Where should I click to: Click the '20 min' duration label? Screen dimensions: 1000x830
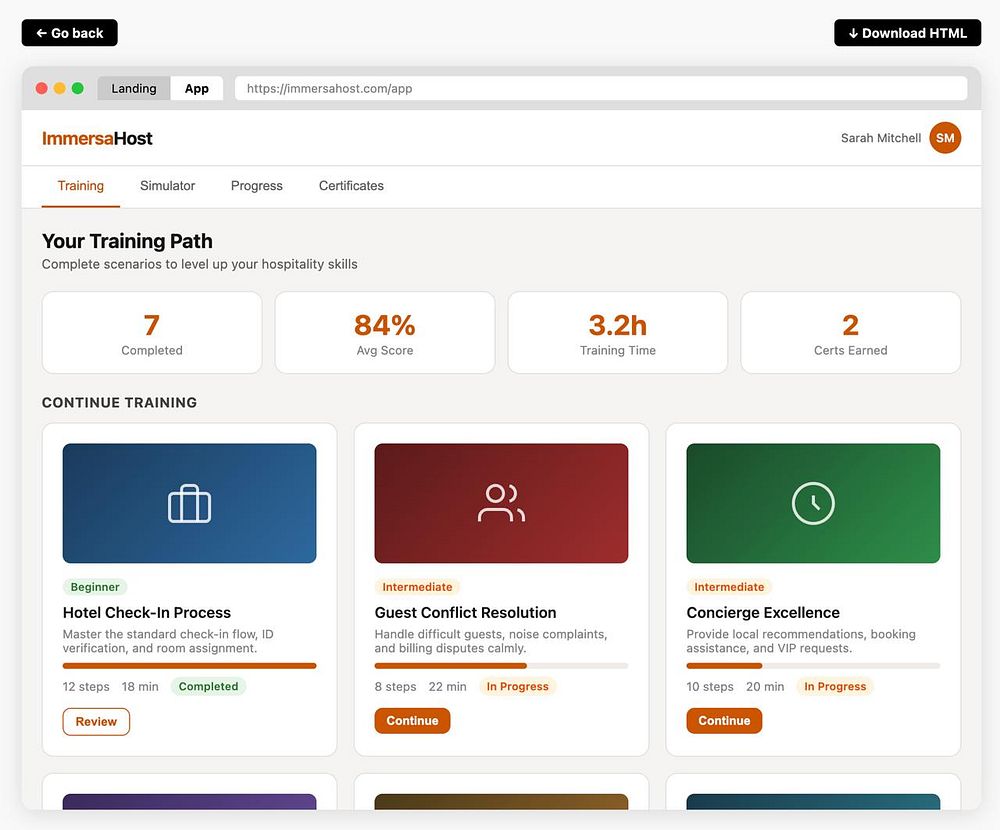tap(765, 686)
